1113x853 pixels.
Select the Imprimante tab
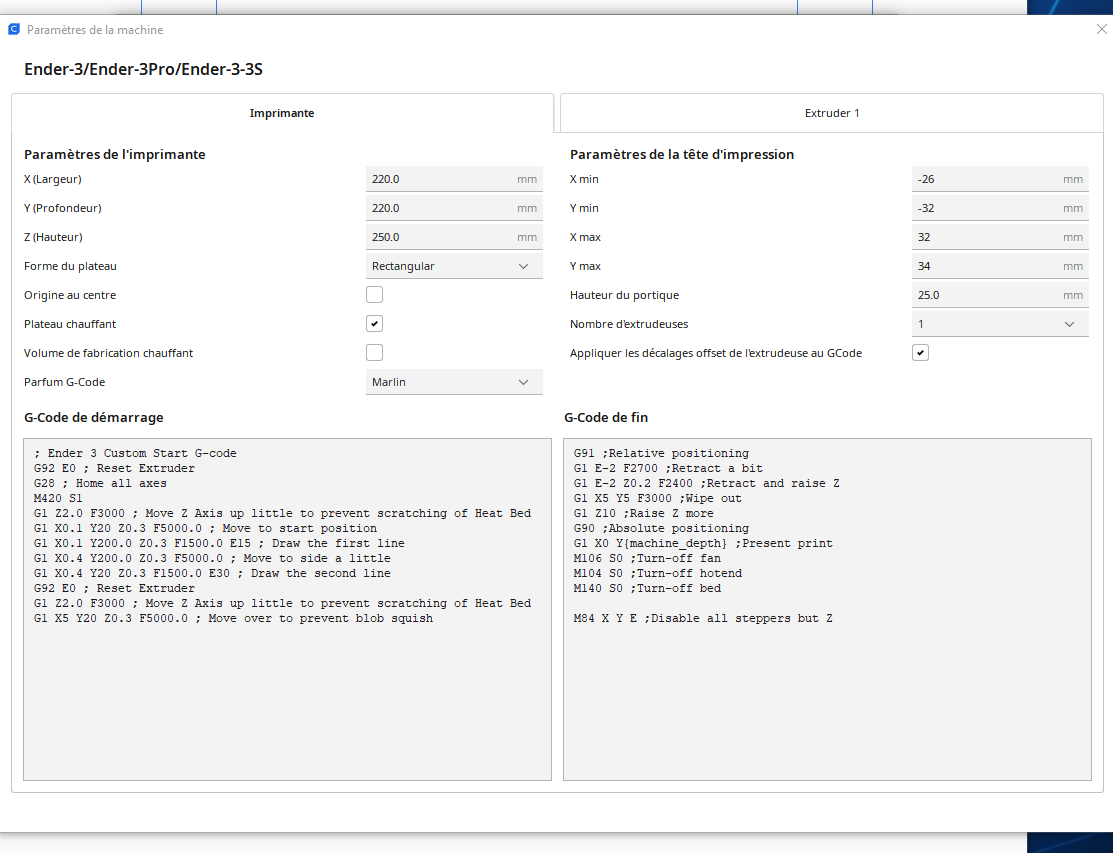tap(282, 113)
